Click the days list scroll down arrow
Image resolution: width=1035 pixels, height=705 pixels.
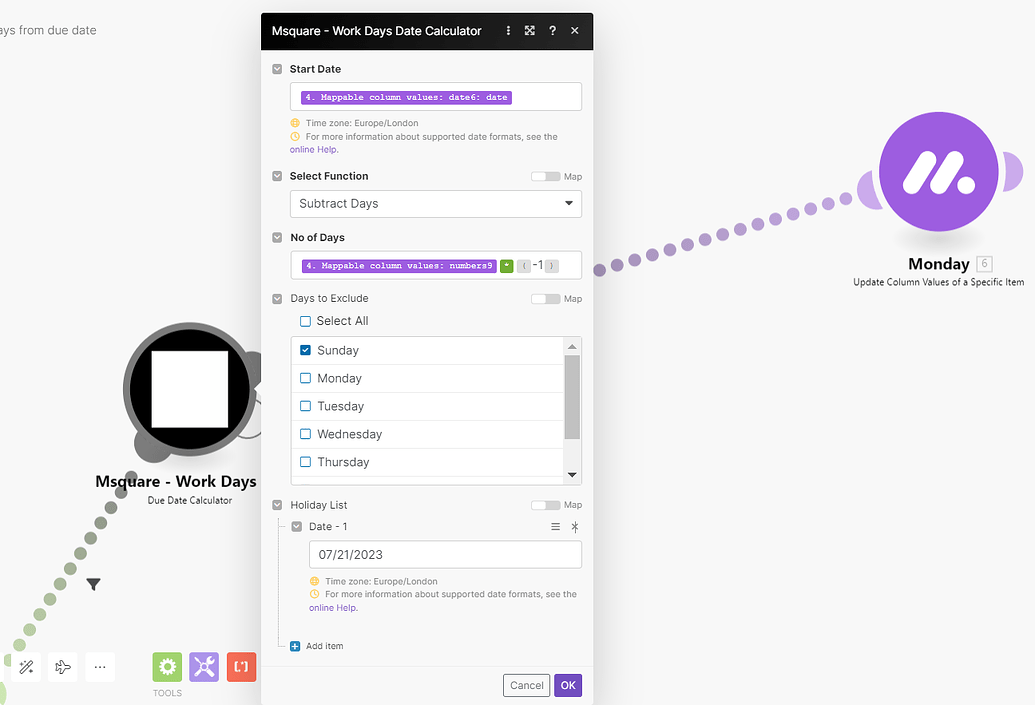(x=572, y=475)
